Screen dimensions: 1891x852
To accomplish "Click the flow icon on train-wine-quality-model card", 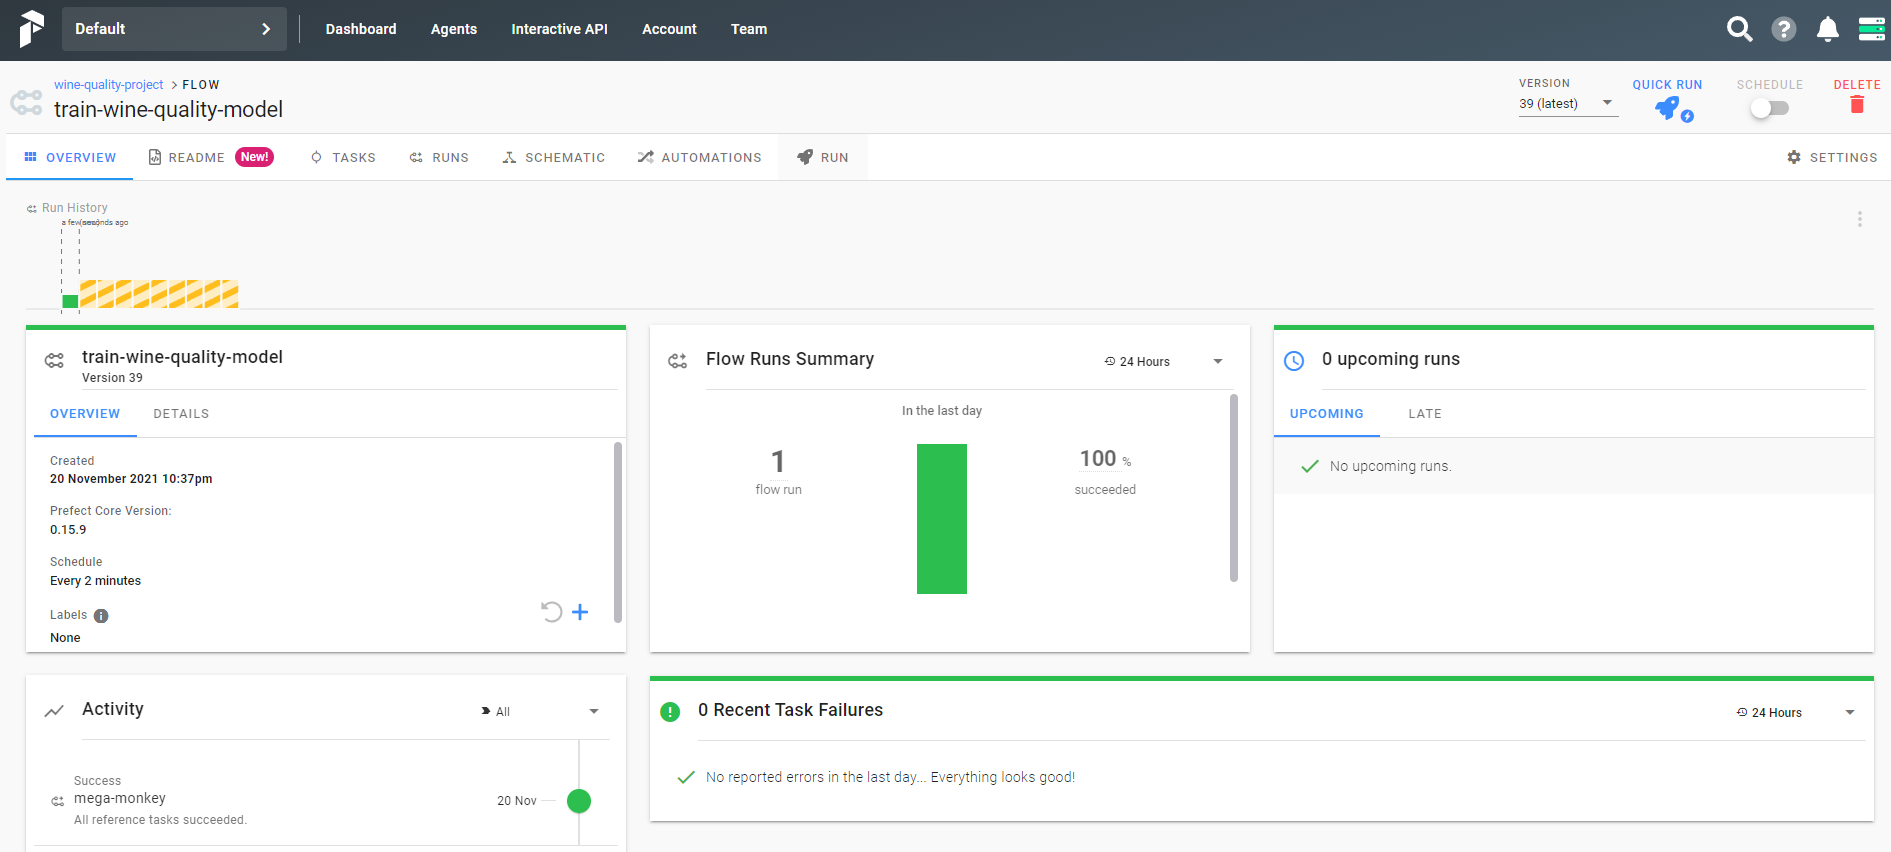I will 54,361.
